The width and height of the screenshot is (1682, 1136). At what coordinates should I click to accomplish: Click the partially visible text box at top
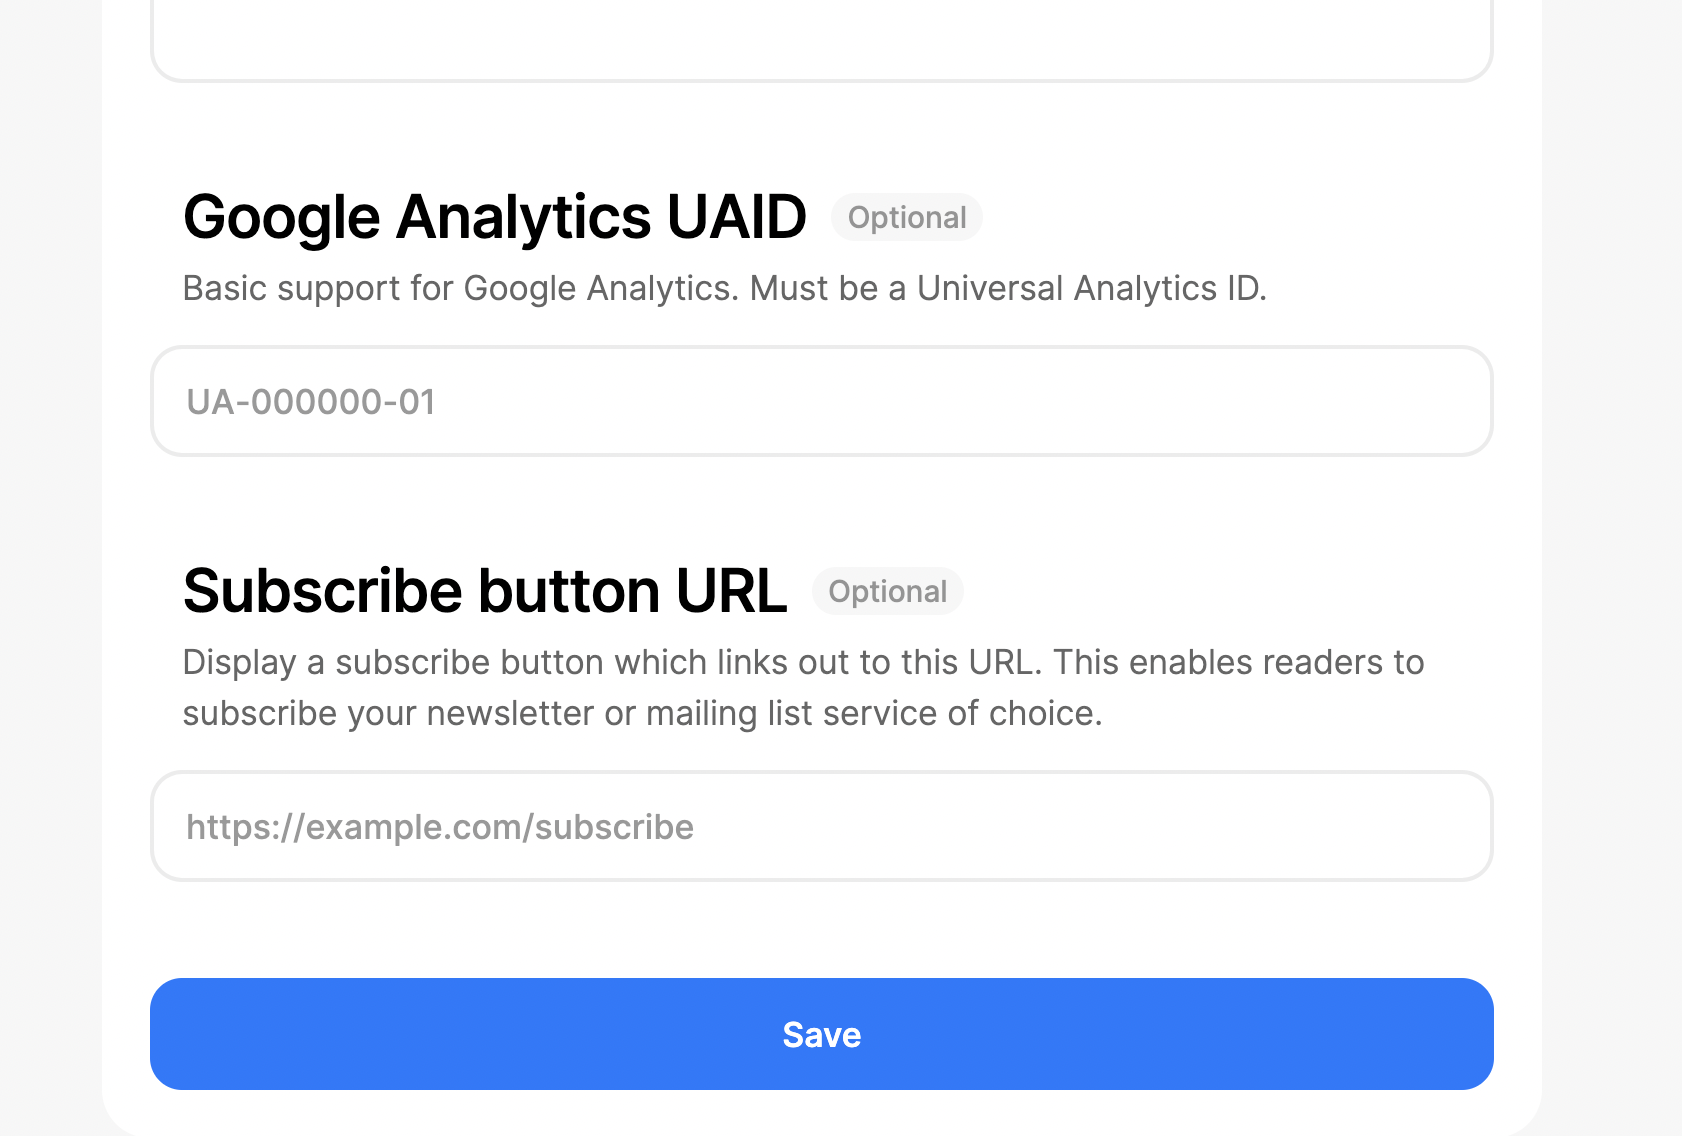(x=821, y=40)
